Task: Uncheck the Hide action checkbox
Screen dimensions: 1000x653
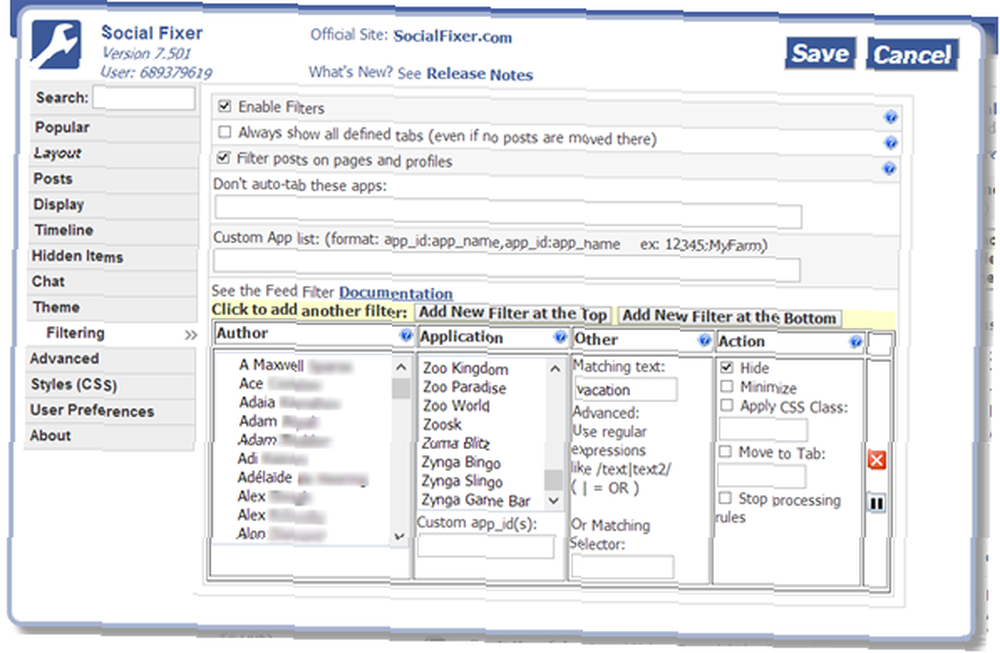Action: [726, 367]
